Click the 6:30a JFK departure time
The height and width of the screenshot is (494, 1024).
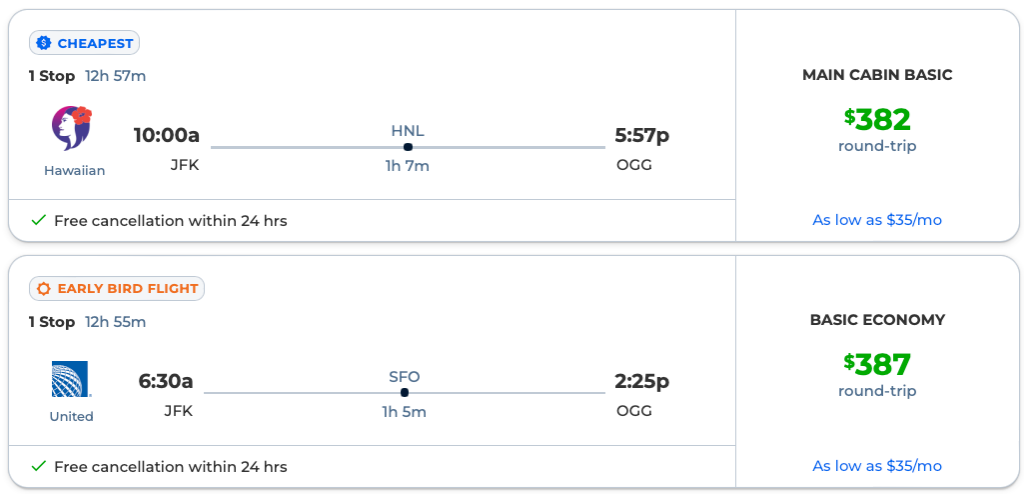(x=166, y=381)
